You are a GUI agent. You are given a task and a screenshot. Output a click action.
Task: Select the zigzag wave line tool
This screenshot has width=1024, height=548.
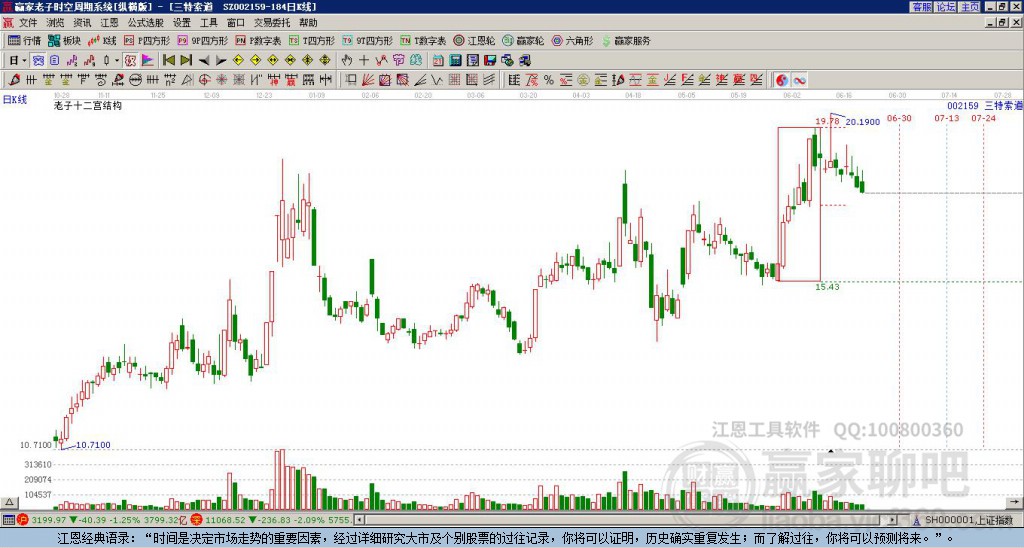point(437,80)
